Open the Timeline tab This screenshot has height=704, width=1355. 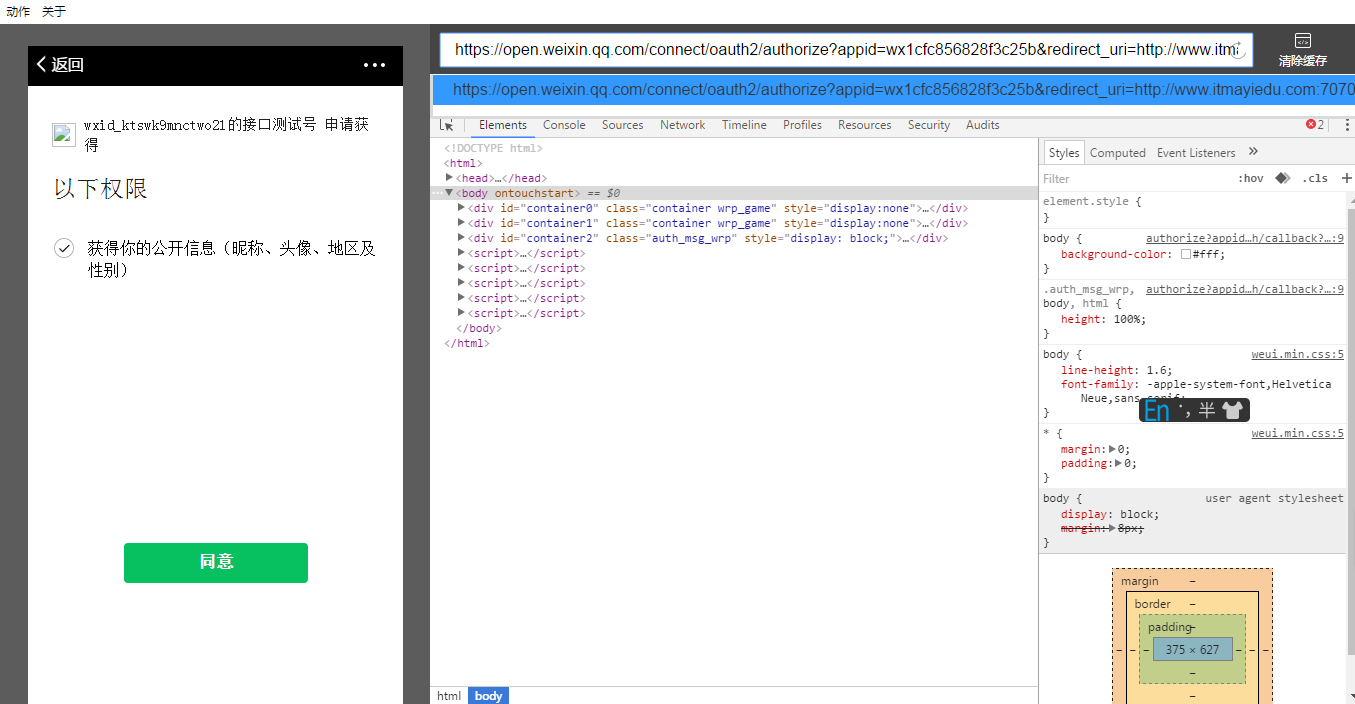pyautogui.click(x=744, y=125)
